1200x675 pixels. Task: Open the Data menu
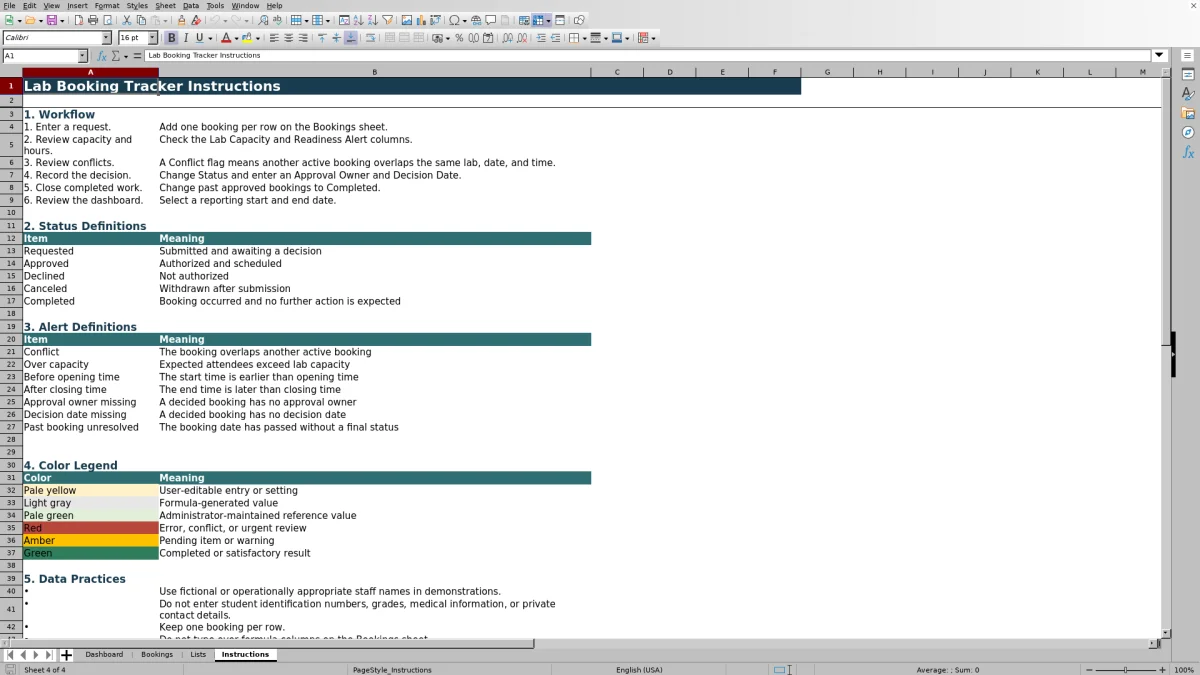(190, 5)
